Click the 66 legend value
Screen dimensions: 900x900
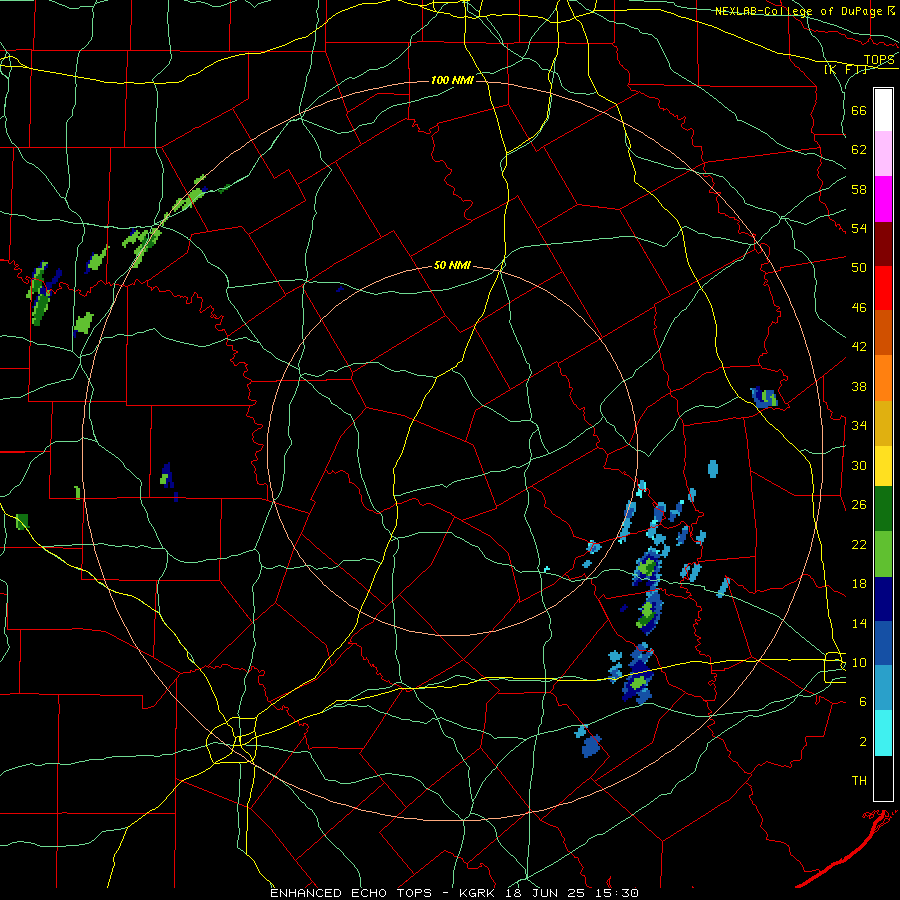[x=859, y=110]
